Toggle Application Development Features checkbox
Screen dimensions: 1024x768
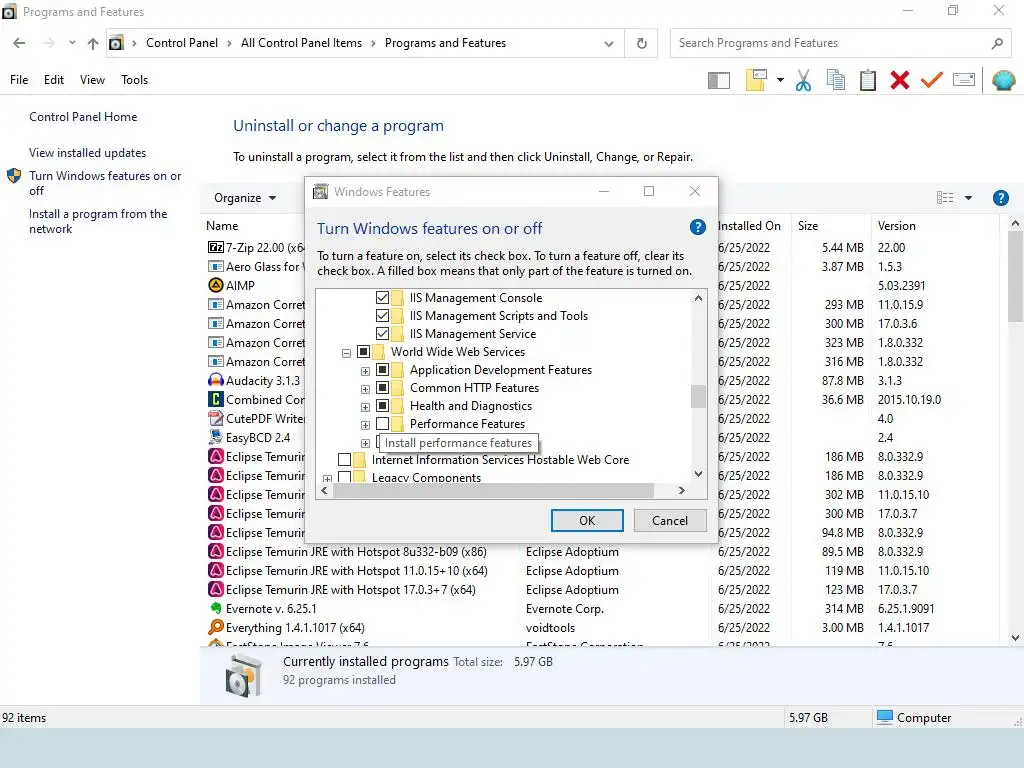tap(383, 370)
